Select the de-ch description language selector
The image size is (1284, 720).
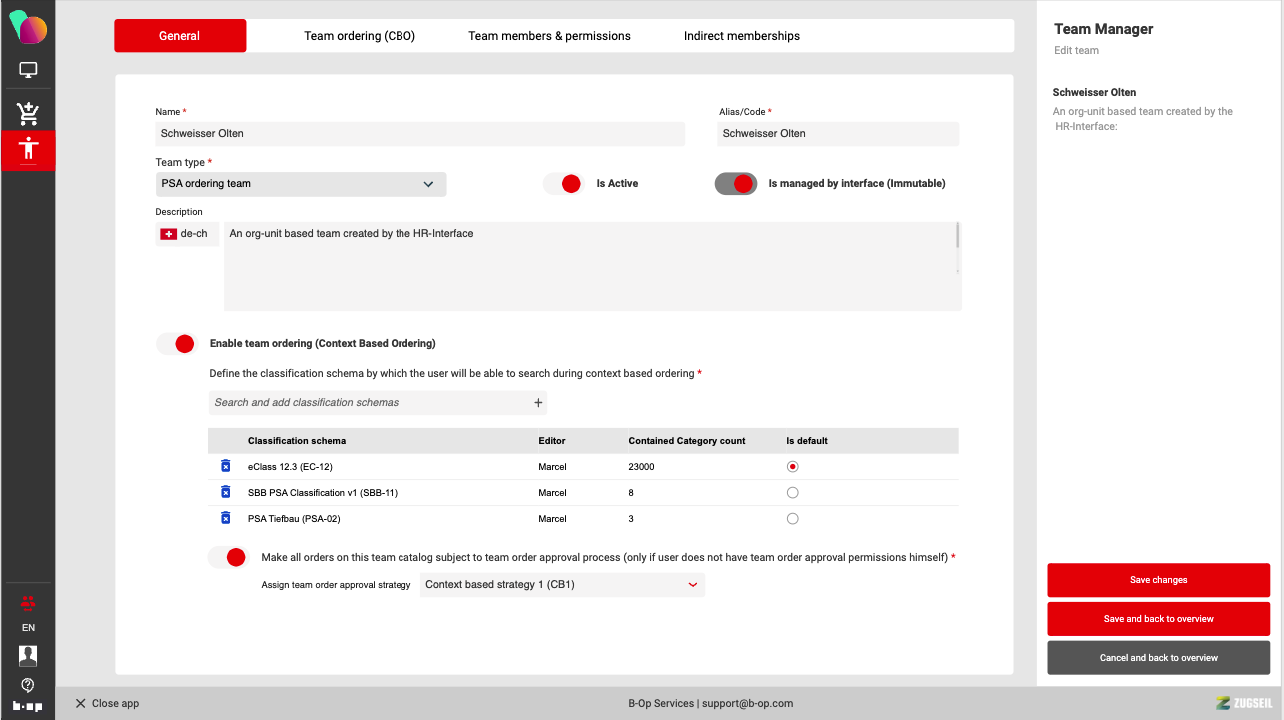(186, 234)
